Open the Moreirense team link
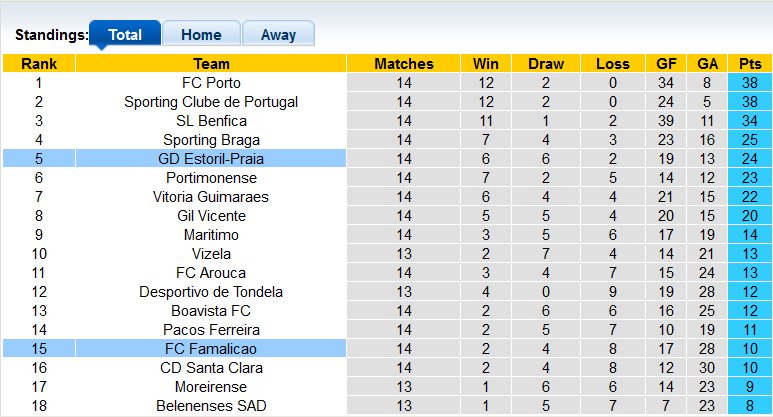The width and height of the screenshot is (773, 417). pos(211,387)
